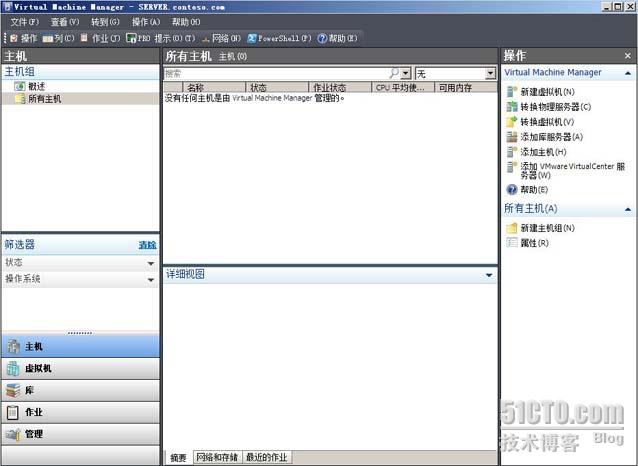Open the 作业 toolbar item

tap(100, 38)
